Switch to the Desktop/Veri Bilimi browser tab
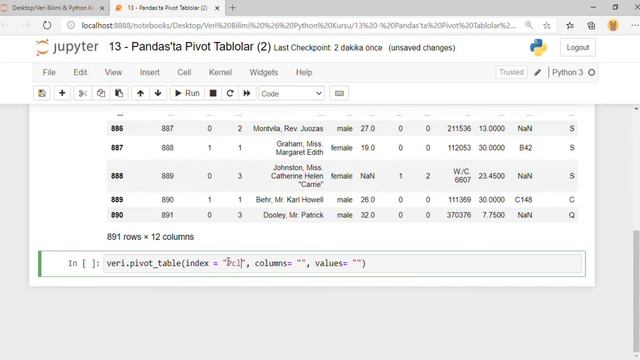The width and height of the screenshot is (640, 360). coord(54,8)
